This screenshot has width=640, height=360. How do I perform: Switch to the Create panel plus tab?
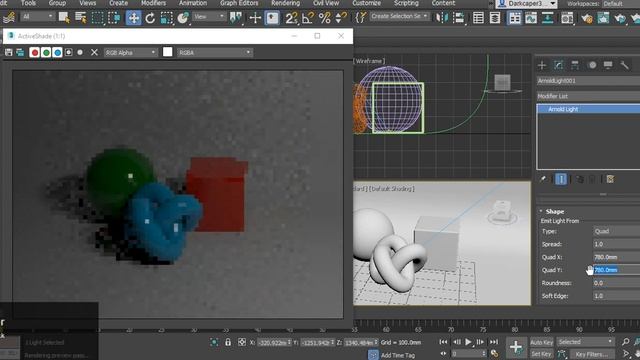click(542, 65)
